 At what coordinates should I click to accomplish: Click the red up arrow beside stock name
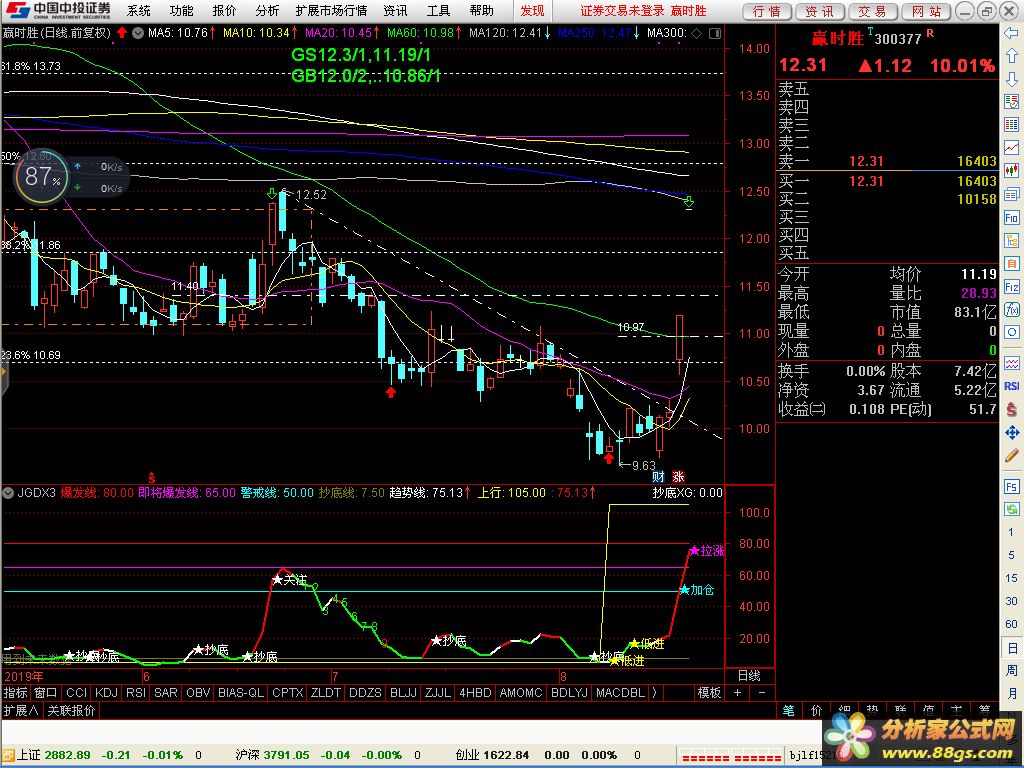(122, 33)
